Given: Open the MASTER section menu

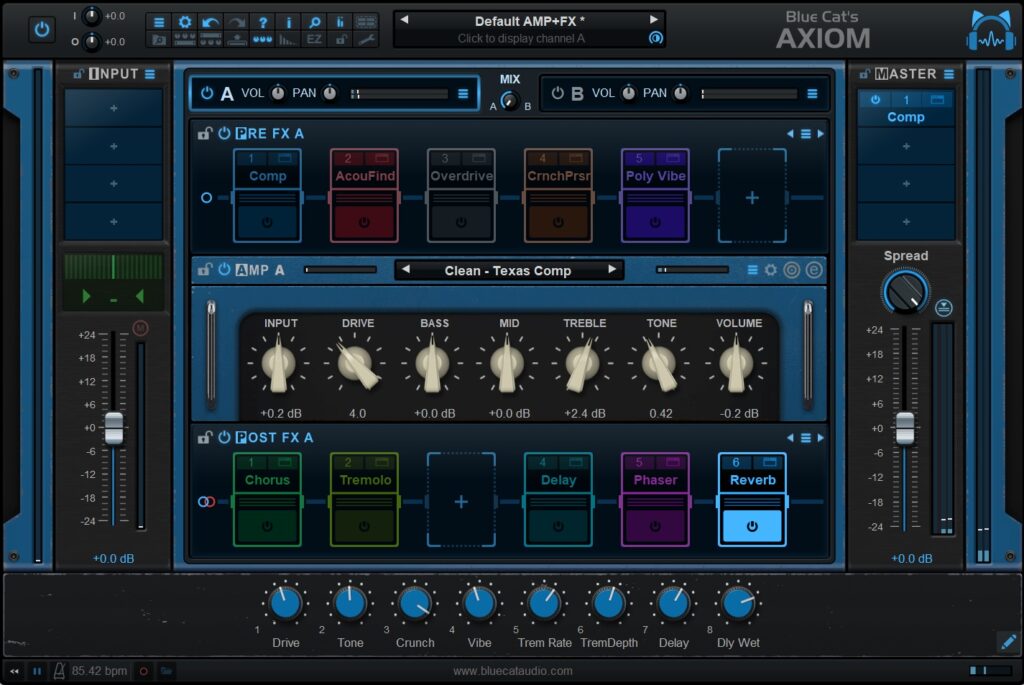Looking at the screenshot, I should click(x=949, y=74).
